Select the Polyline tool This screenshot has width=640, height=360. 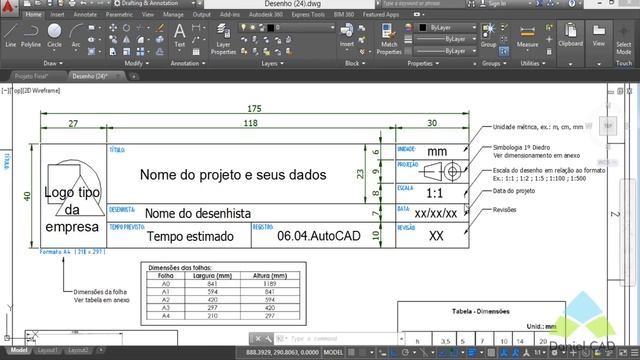pos(31,36)
